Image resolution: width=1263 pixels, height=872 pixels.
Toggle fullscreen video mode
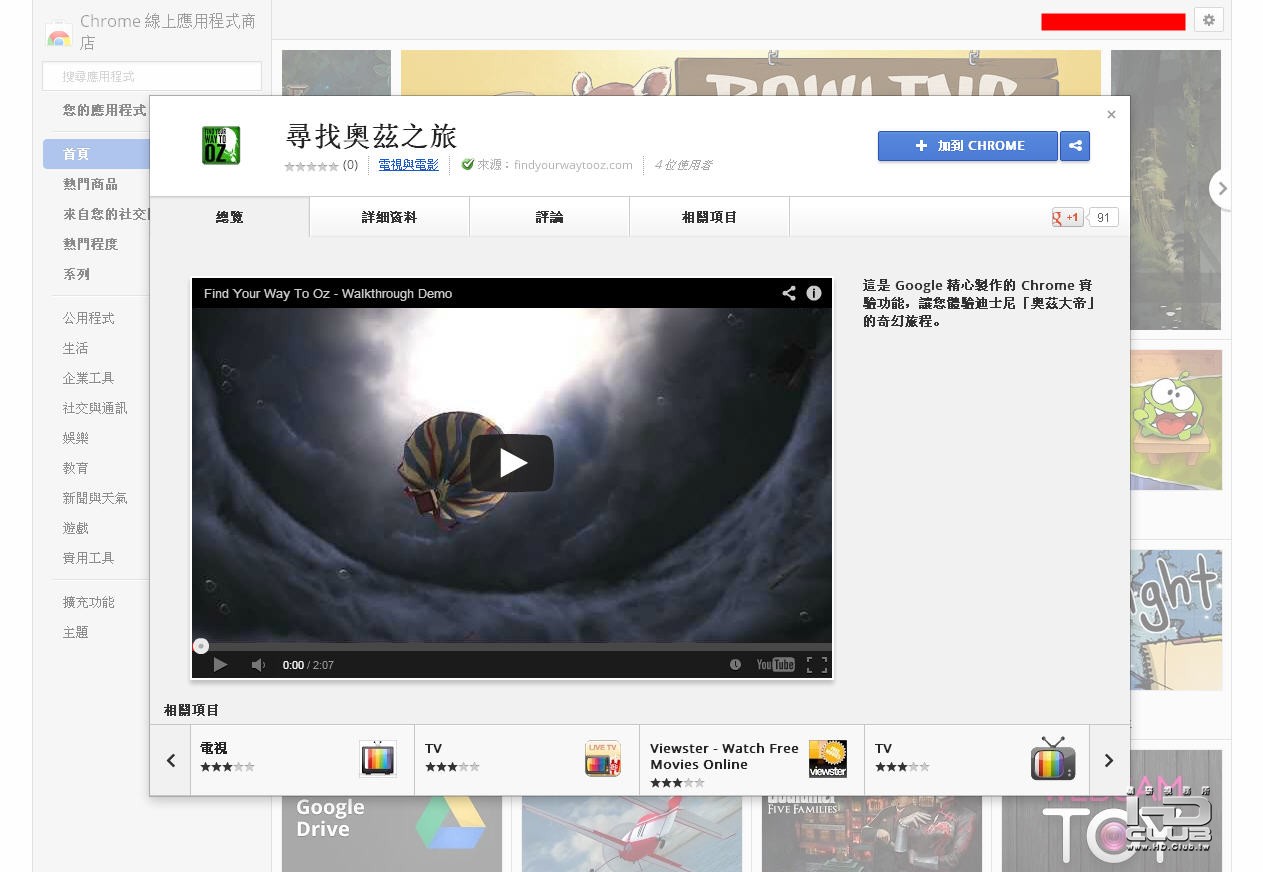click(x=817, y=665)
